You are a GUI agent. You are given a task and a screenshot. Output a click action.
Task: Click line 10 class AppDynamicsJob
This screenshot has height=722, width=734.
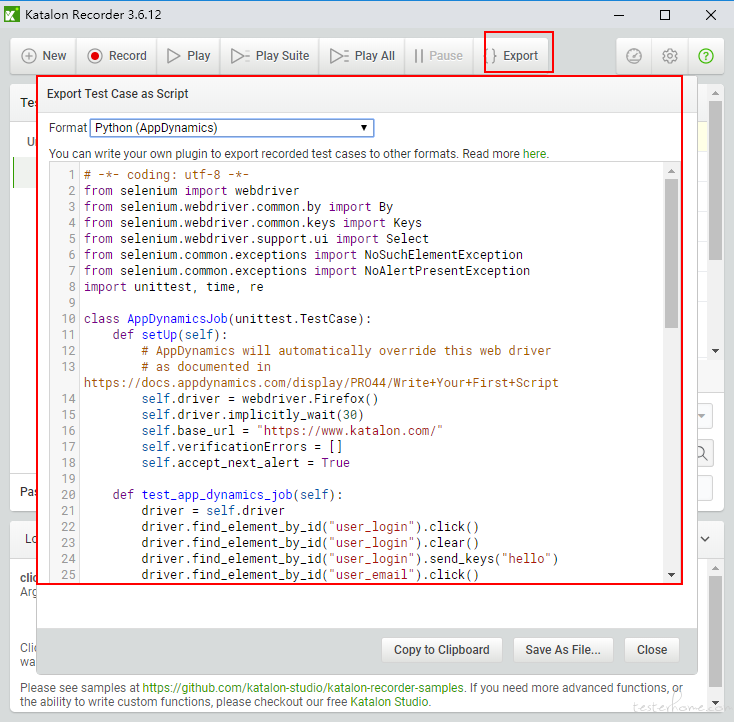227,319
